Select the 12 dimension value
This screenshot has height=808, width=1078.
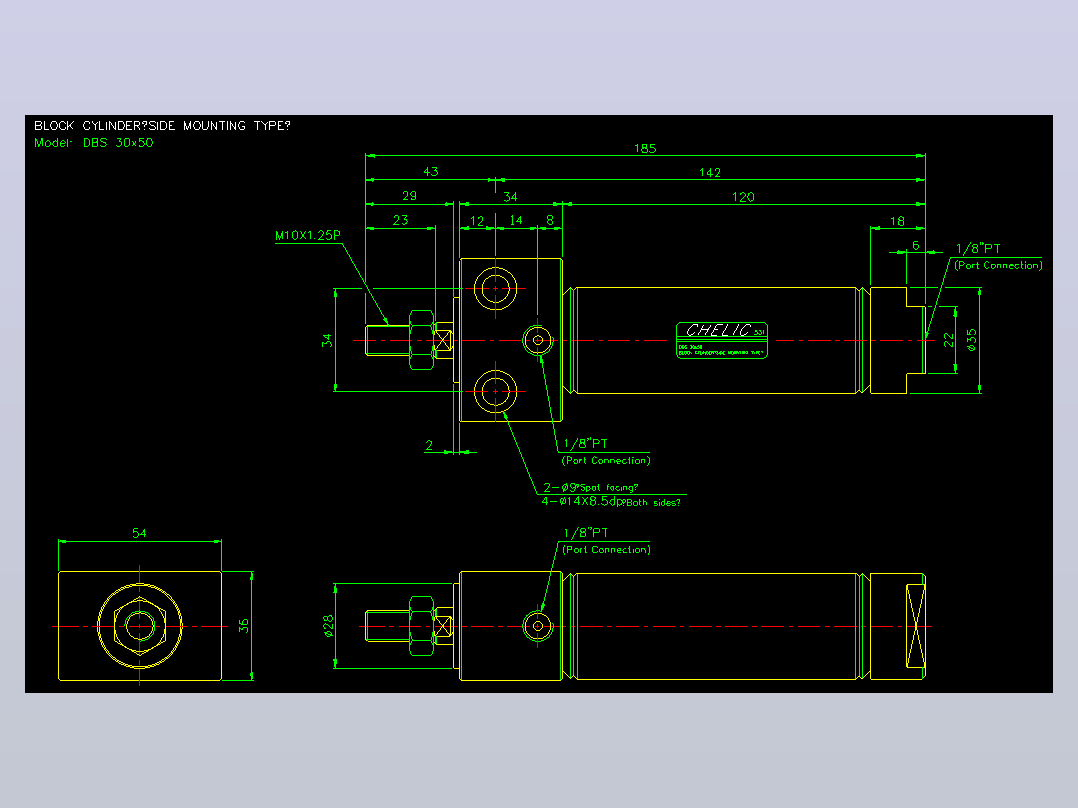click(x=477, y=221)
